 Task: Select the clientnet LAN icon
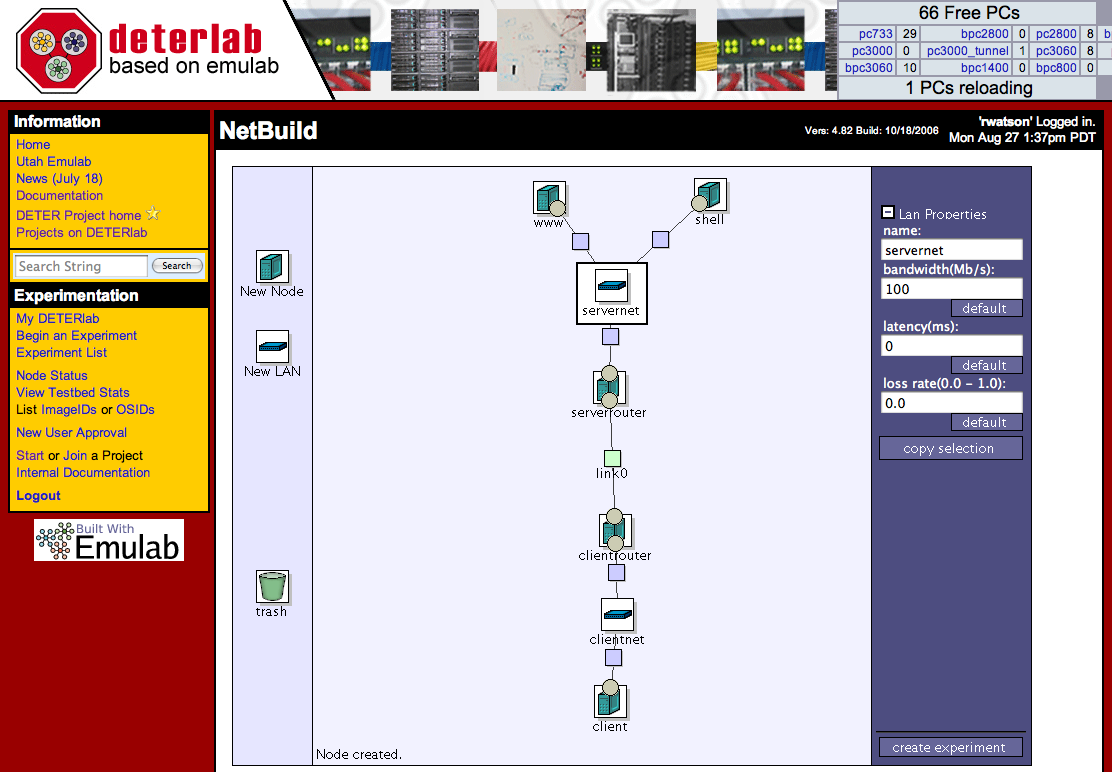click(x=617, y=614)
